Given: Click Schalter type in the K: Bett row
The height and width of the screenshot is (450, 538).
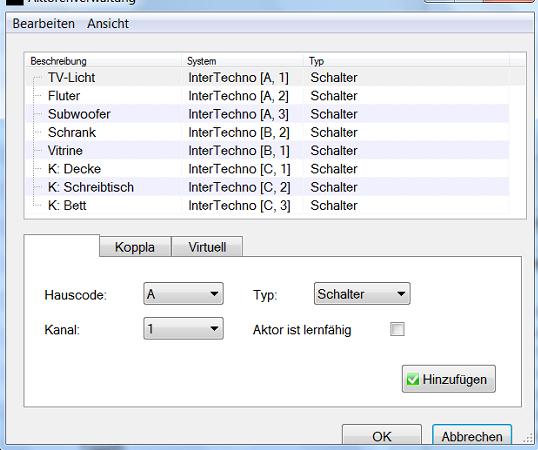Looking at the screenshot, I should click(334, 205).
